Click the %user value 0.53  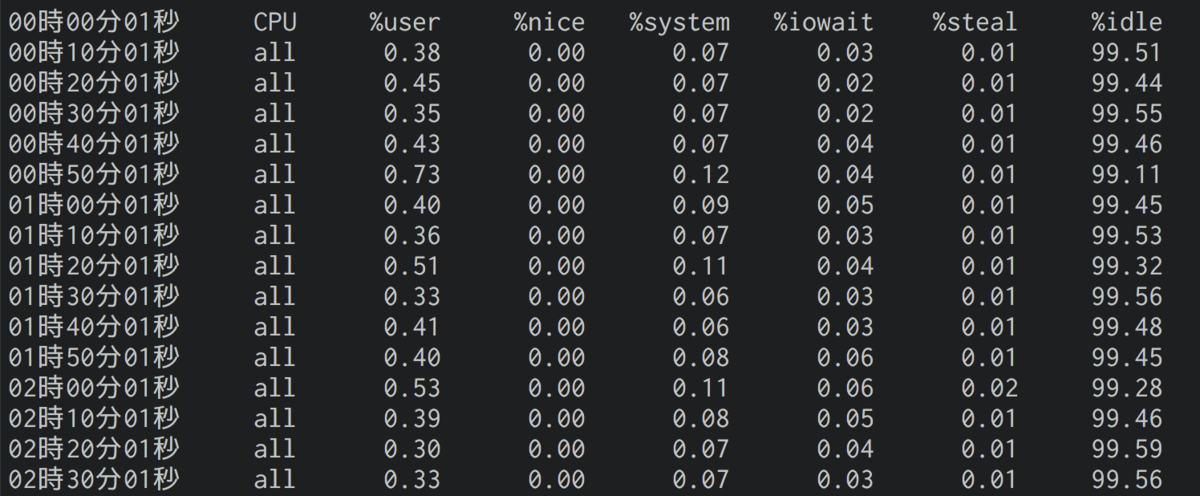coord(412,389)
